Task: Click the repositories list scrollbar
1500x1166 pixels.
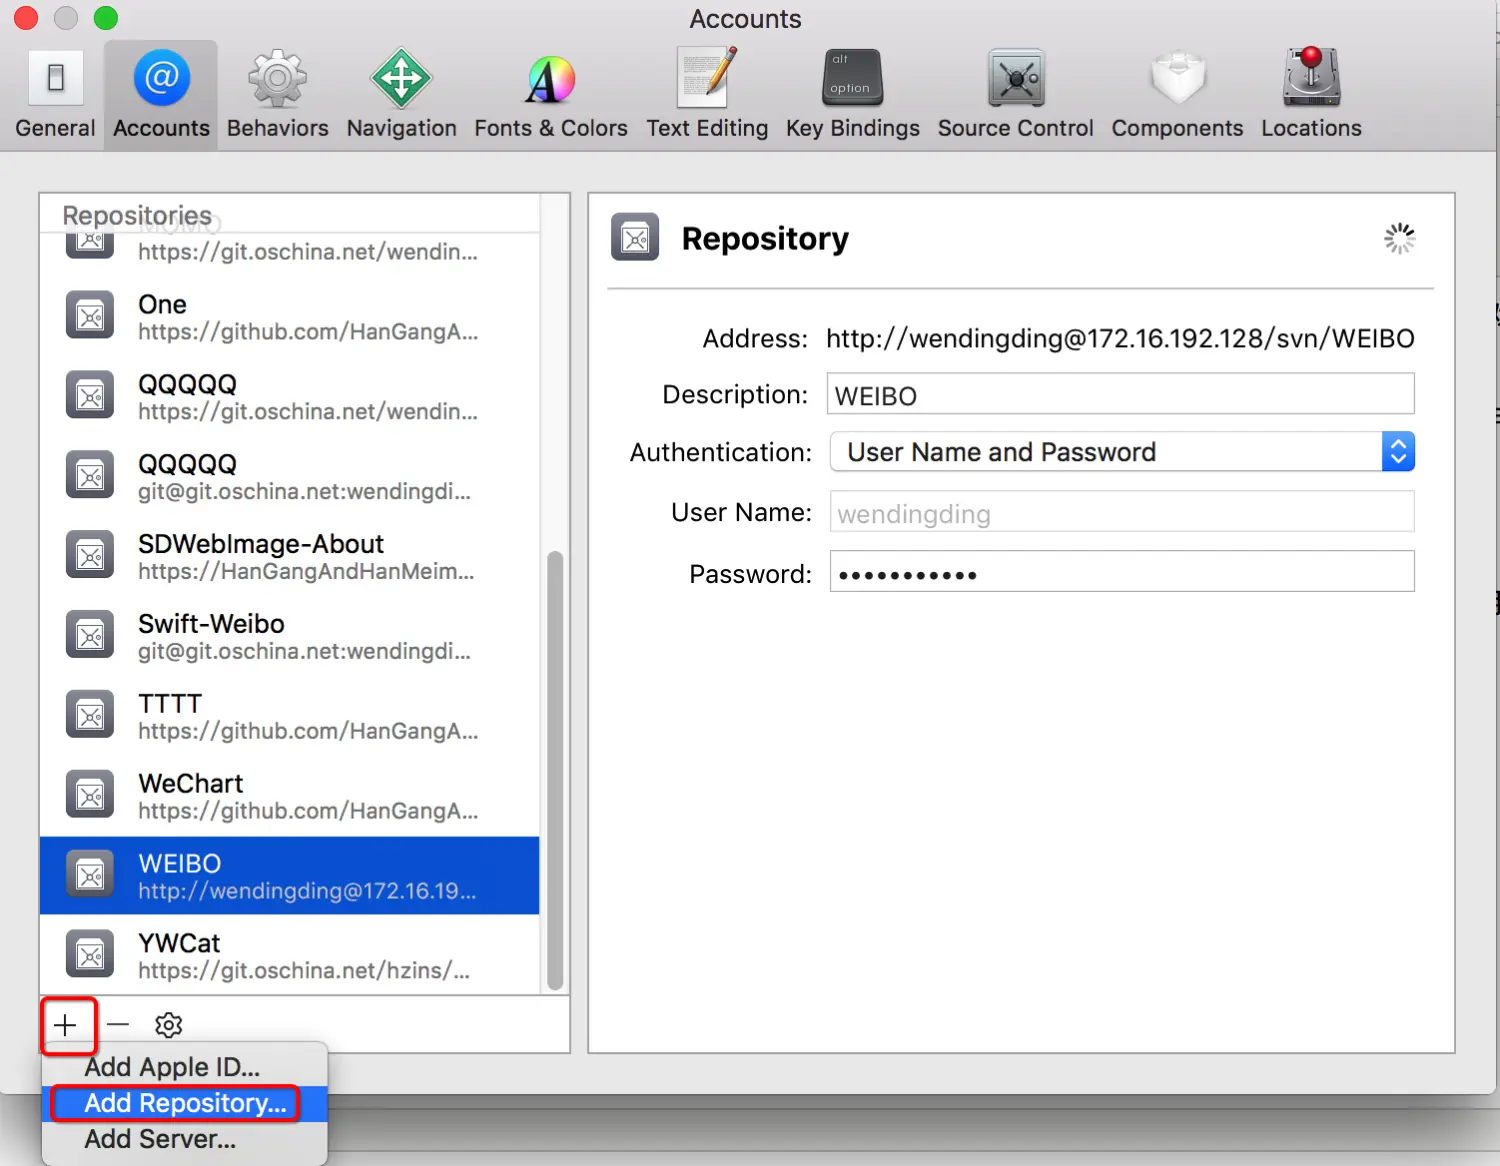Action: click(555, 770)
